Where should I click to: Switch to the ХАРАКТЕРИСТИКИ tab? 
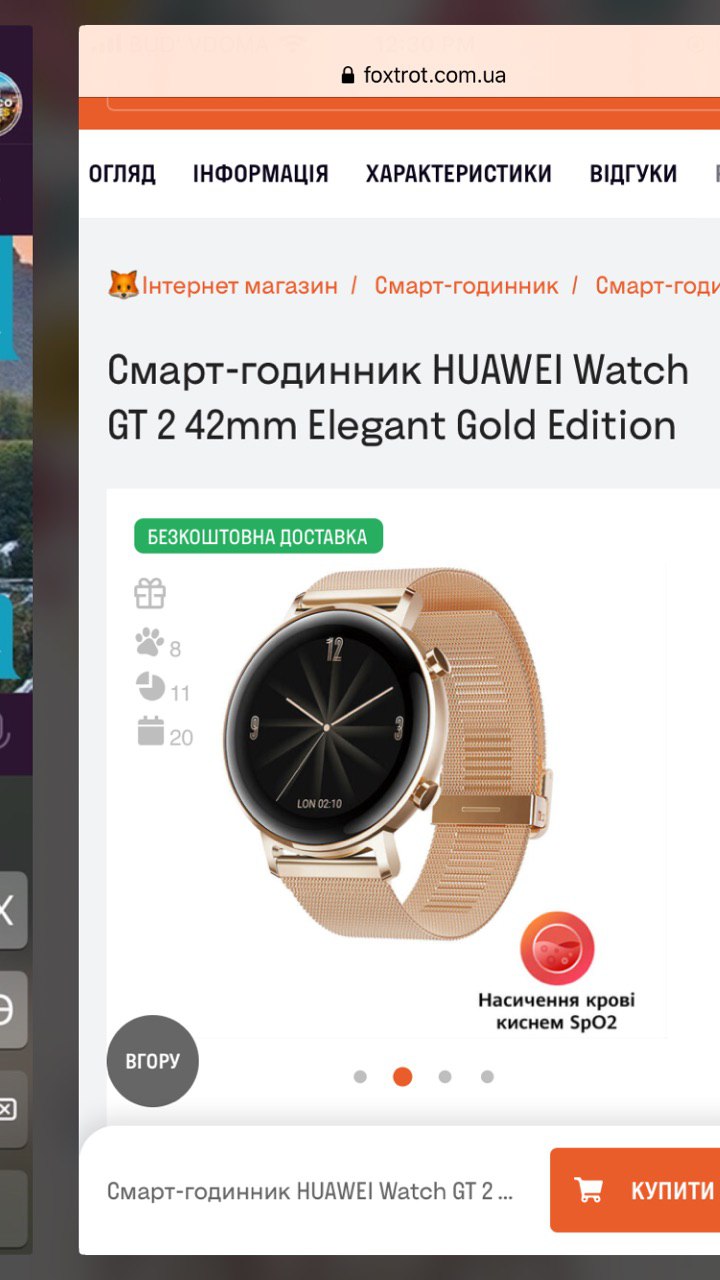[x=459, y=174]
